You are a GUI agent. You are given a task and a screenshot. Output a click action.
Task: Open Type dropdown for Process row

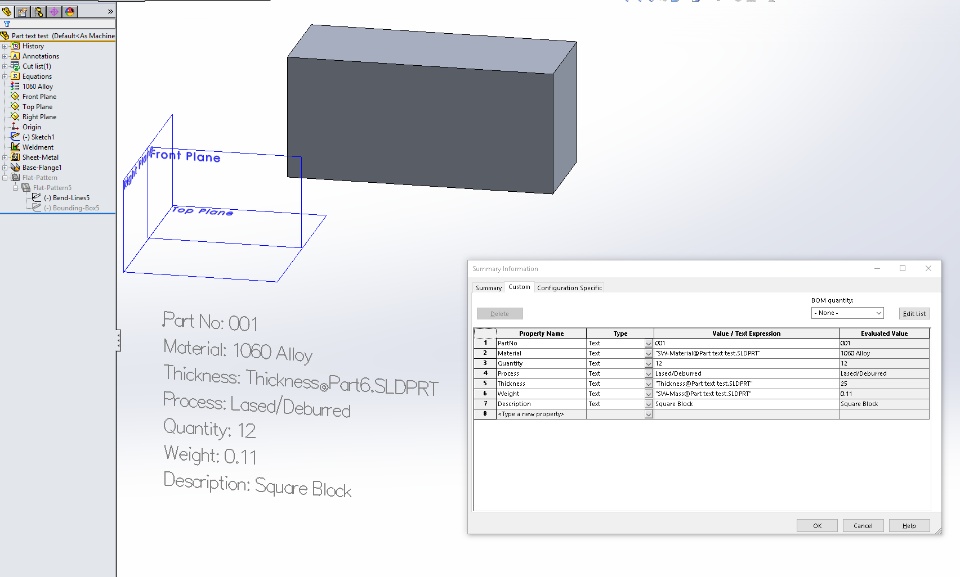(x=648, y=374)
